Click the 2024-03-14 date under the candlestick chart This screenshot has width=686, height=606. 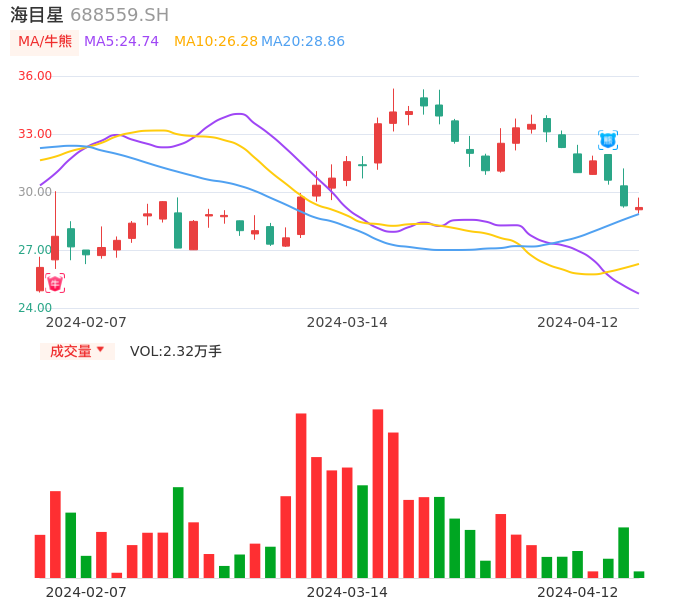(x=347, y=322)
